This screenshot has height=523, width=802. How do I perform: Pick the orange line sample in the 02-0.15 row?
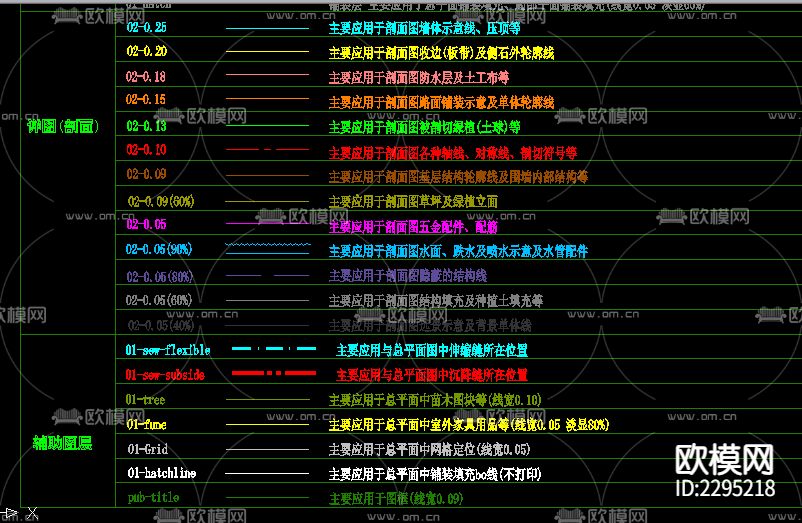click(x=268, y=98)
